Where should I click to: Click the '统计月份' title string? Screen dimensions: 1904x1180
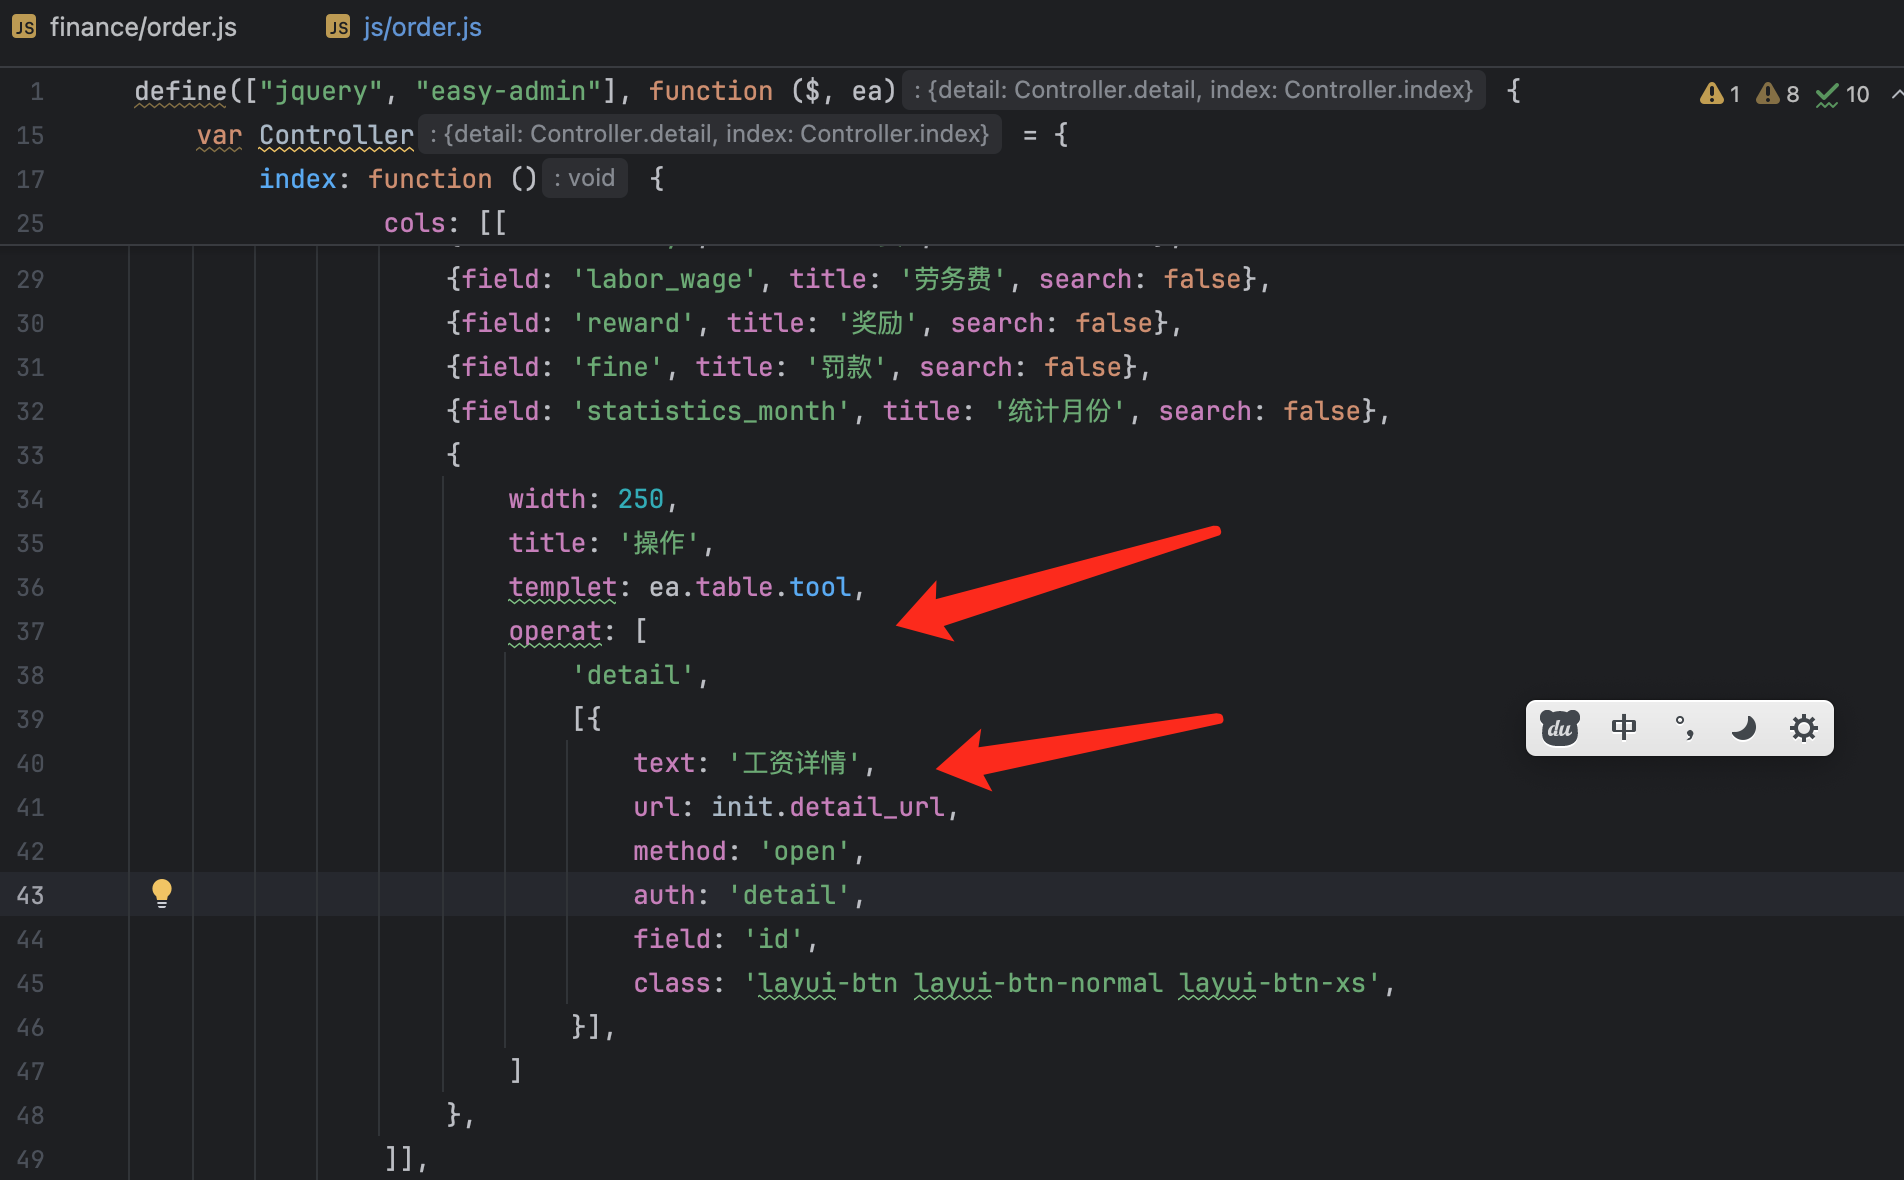[x=1060, y=411]
